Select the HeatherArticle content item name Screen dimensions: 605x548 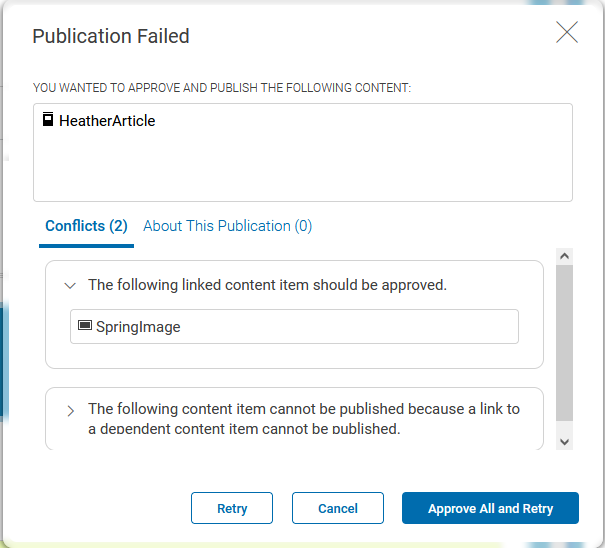(x=107, y=121)
